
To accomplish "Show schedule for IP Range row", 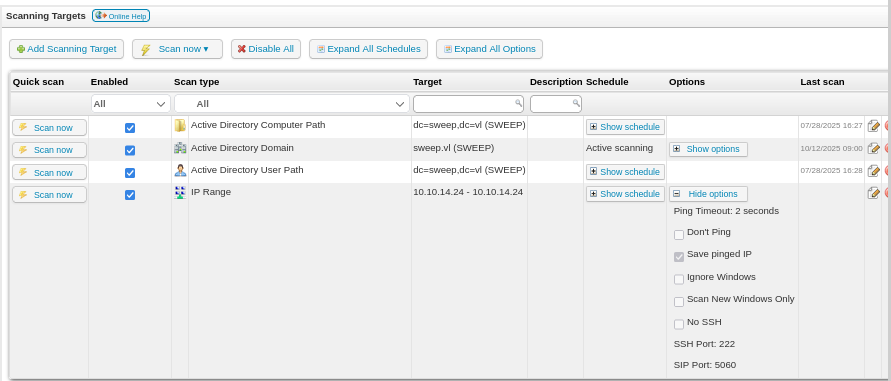I will (x=625, y=194).
